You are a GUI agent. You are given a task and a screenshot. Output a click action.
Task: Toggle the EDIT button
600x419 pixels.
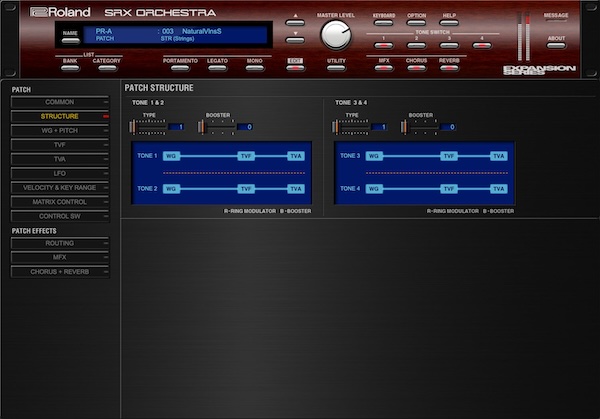295,68
